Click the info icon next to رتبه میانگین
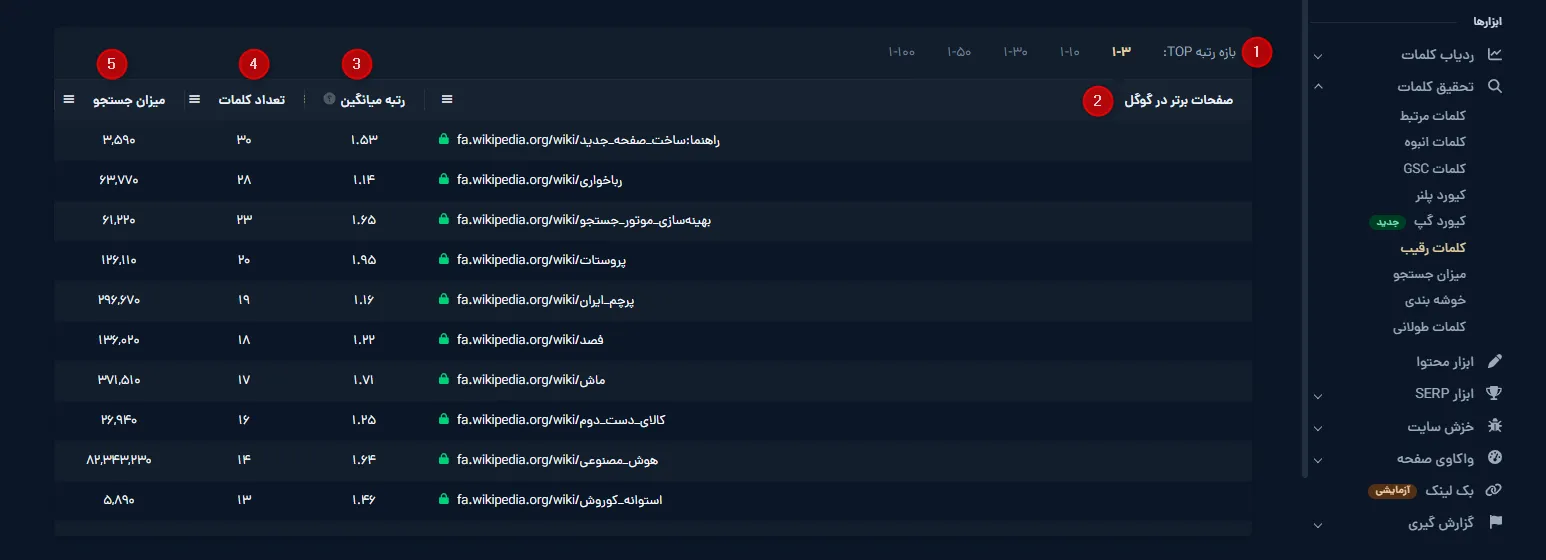Viewport: 1546px width, 560px height. [x=329, y=99]
